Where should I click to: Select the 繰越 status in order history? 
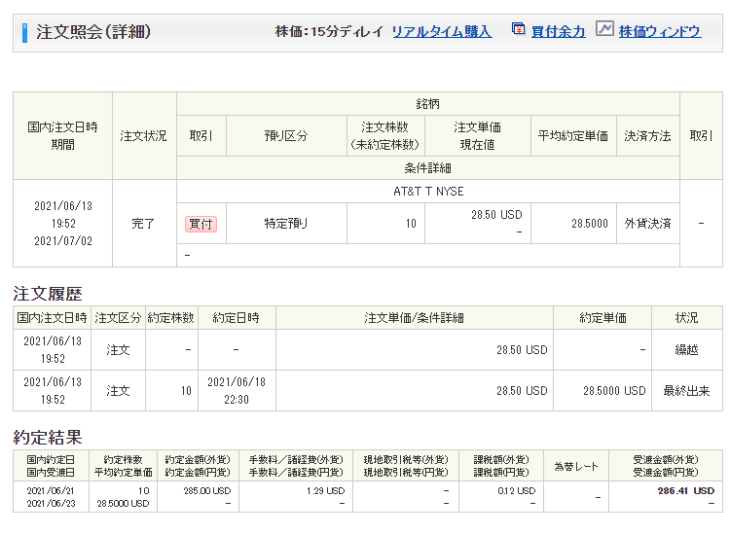(686, 351)
